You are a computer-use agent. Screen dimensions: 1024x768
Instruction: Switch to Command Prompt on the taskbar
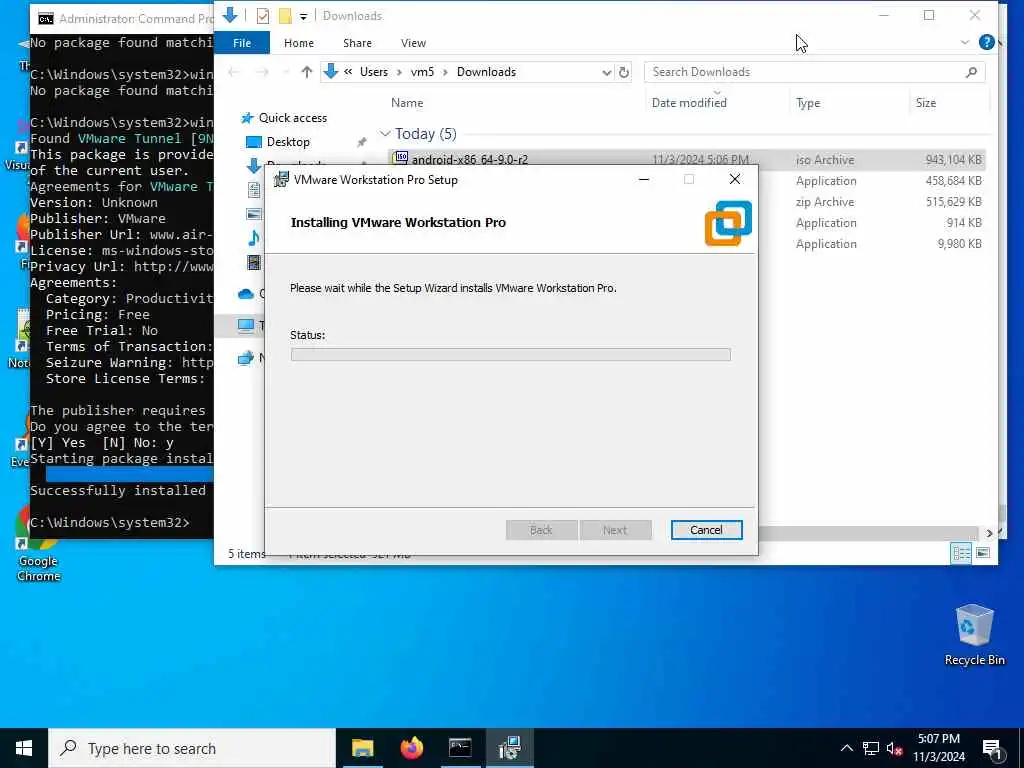[x=460, y=748]
